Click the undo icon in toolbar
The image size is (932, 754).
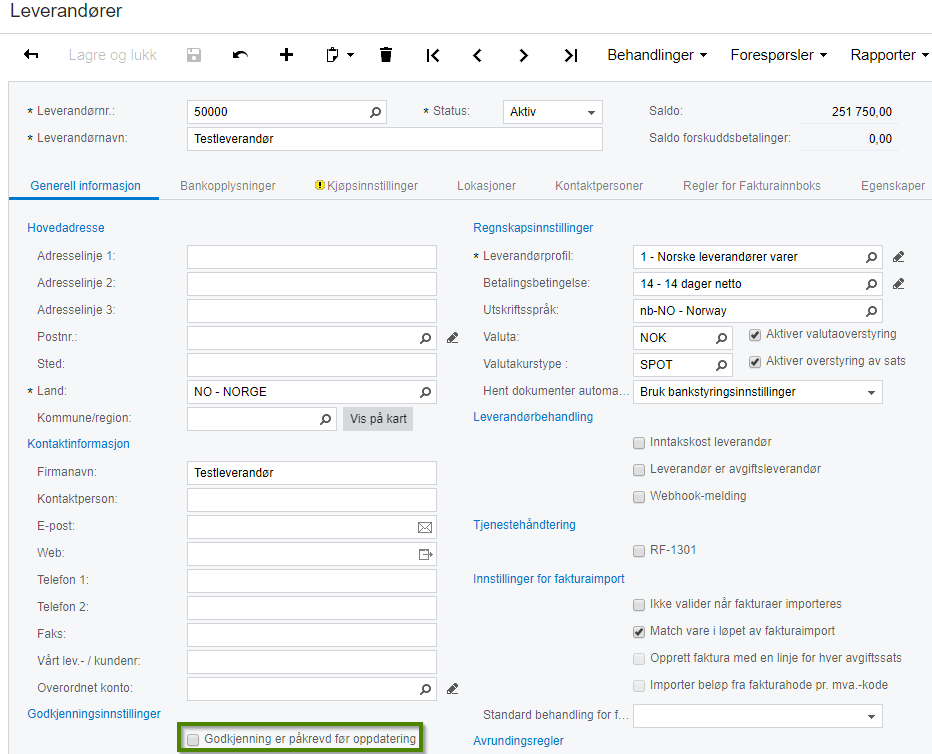click(x=240, y=55)
